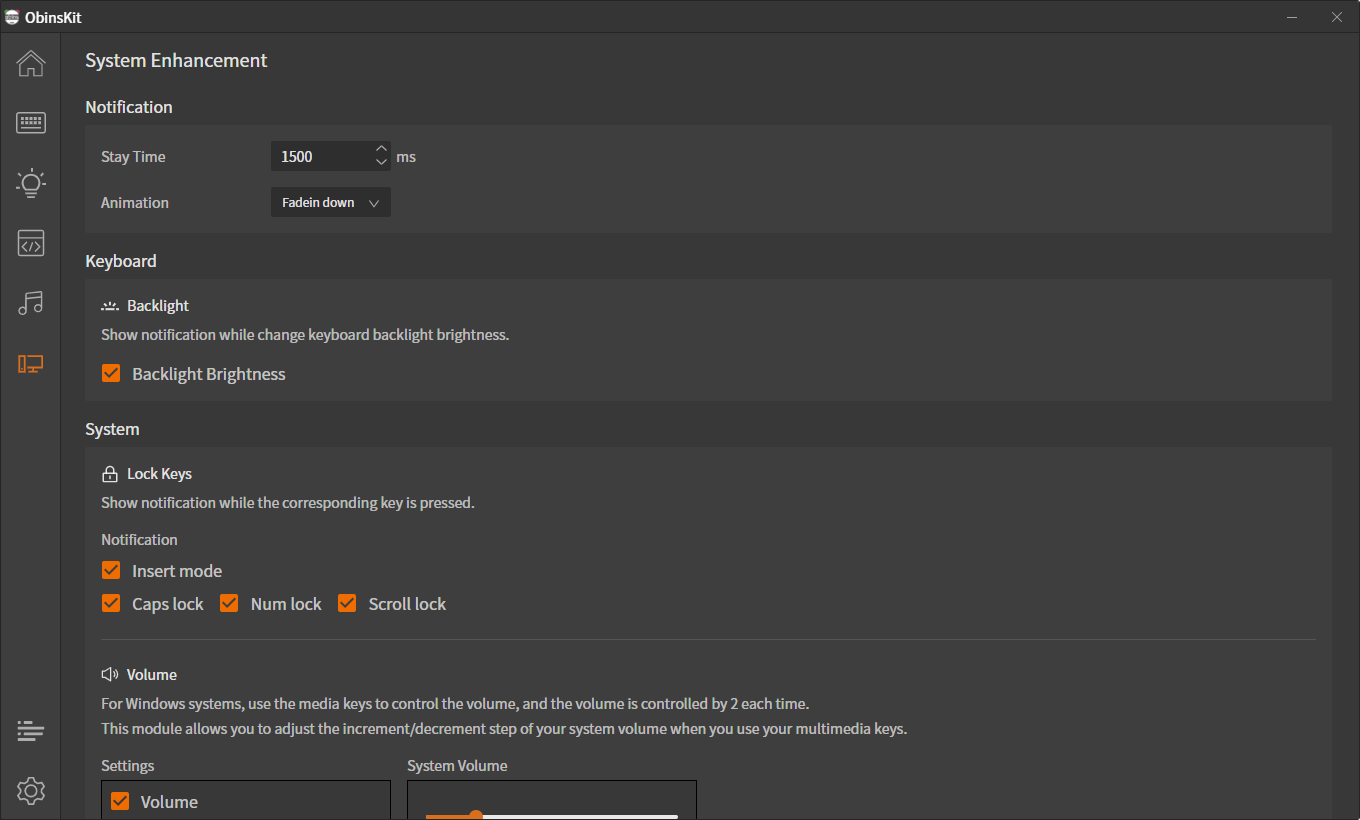The image size is (1360, 820).
Task: Click the Settings label under Volume
Action: (x=128, y=766)
